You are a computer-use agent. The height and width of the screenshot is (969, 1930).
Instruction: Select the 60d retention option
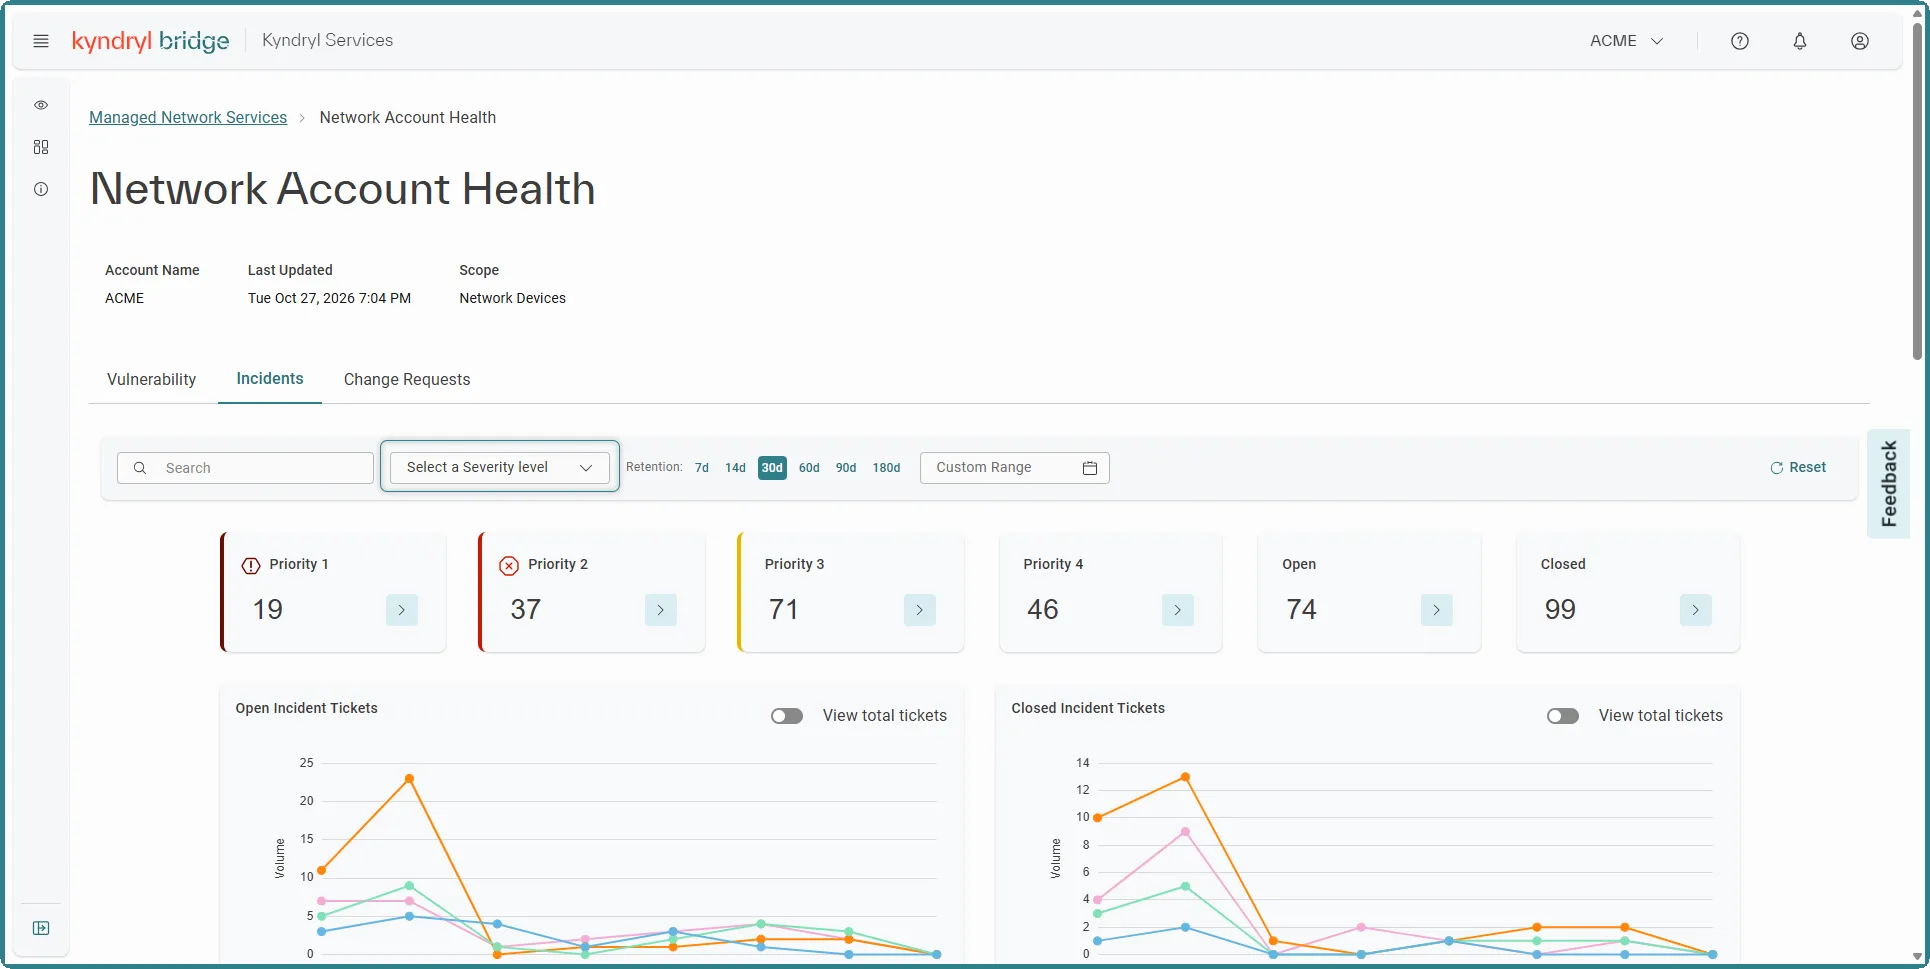tap(809, 468)
